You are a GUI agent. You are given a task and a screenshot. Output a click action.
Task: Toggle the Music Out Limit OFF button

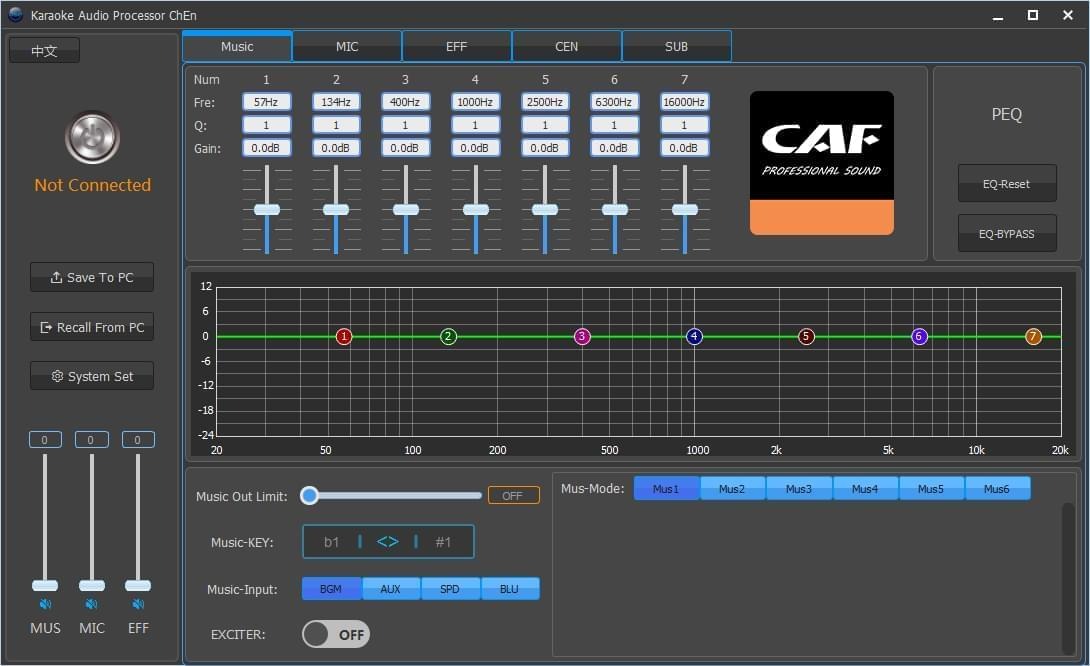(x=513, y=496)
